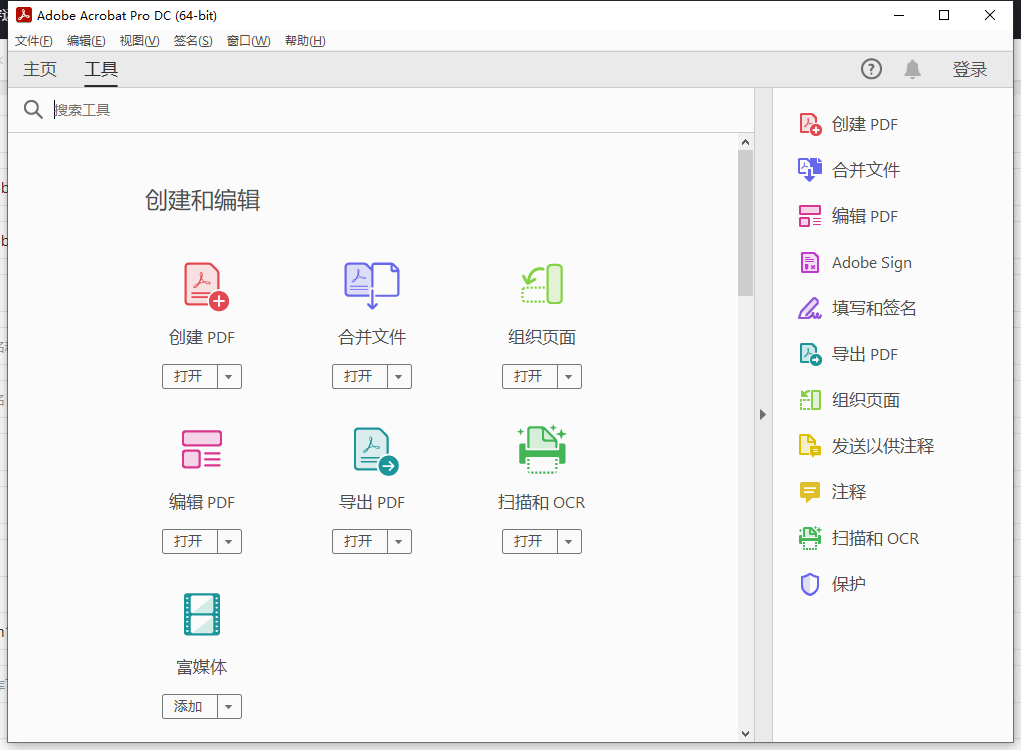Select 编辑 PDF icon in right sidebar
The image size is (1021, 750).
tap(810, 216)
